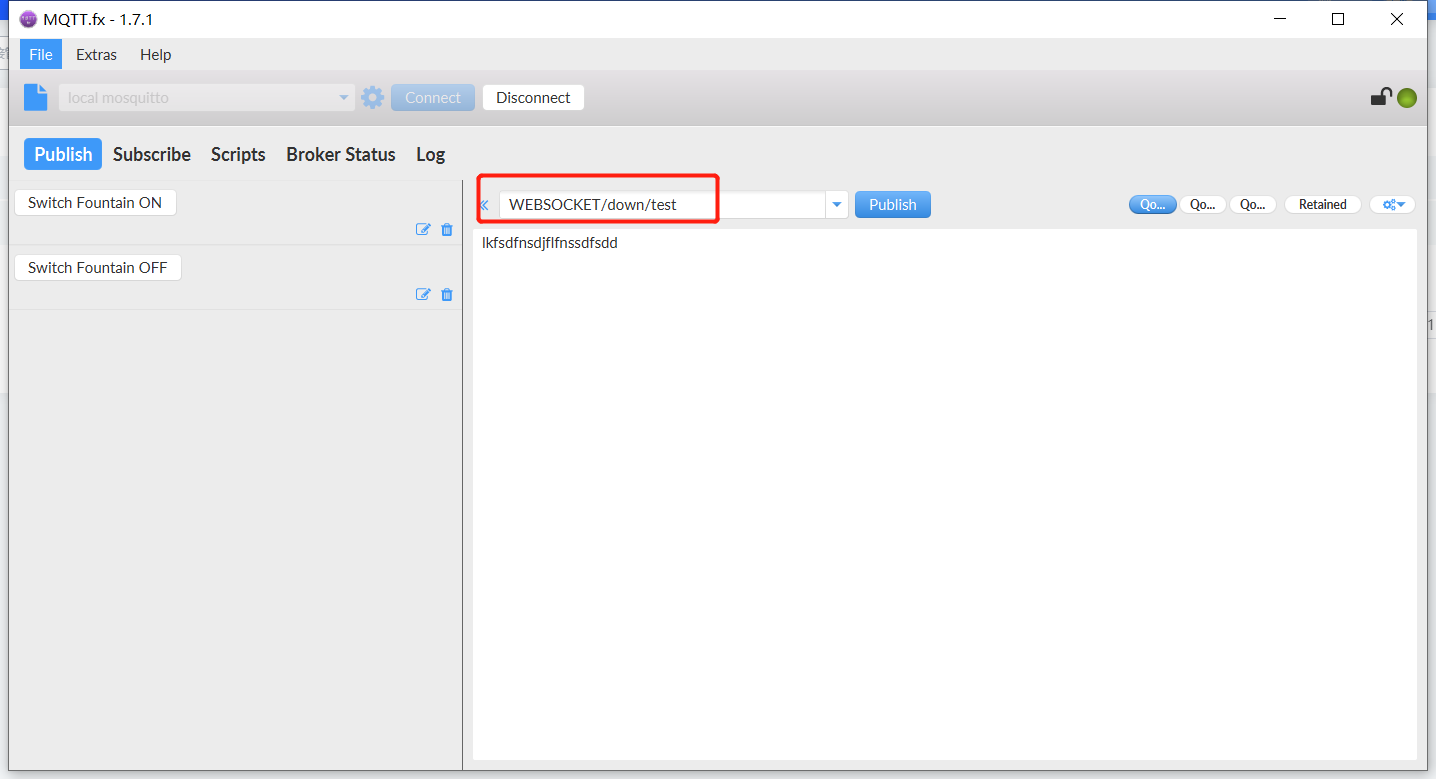Edit the Switch Fountain OFF script
The image size is (1436, 779).
pos(423,294)
